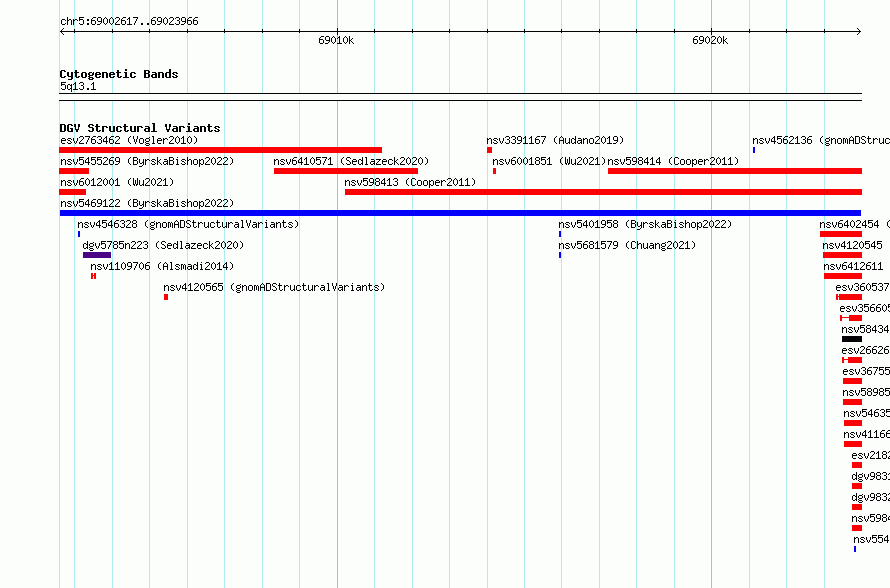Click the 5q13.1 cytogenetic band bar
Viewport: 890px width, 588px height.
(x=460, y=97)
